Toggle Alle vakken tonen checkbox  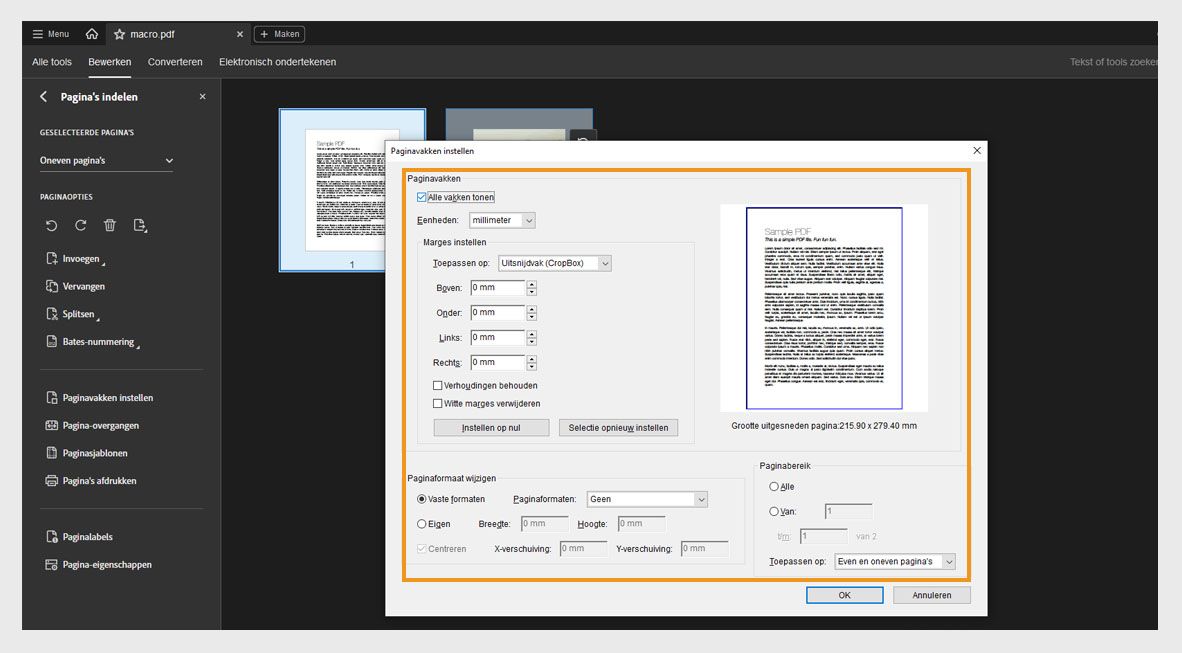[x=421, y=198]
